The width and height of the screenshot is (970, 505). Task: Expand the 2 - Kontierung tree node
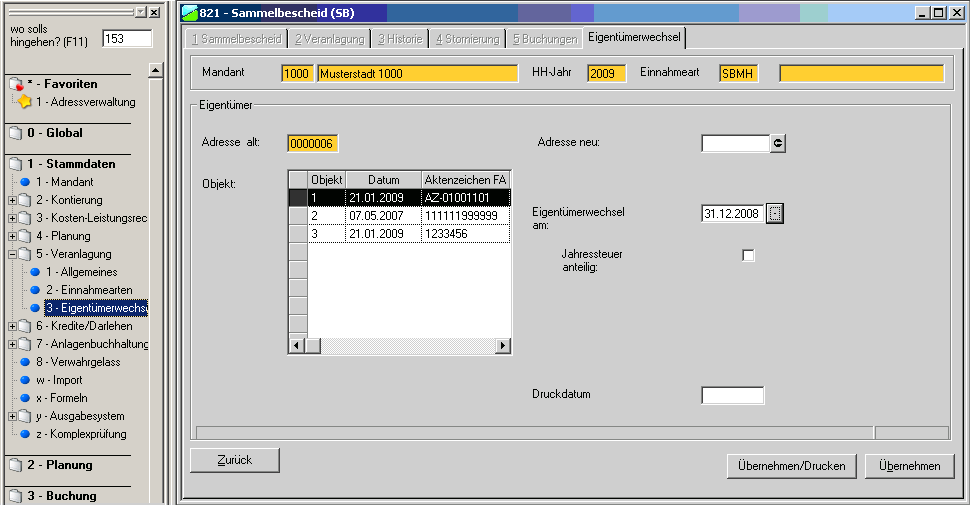click(12, 200)
